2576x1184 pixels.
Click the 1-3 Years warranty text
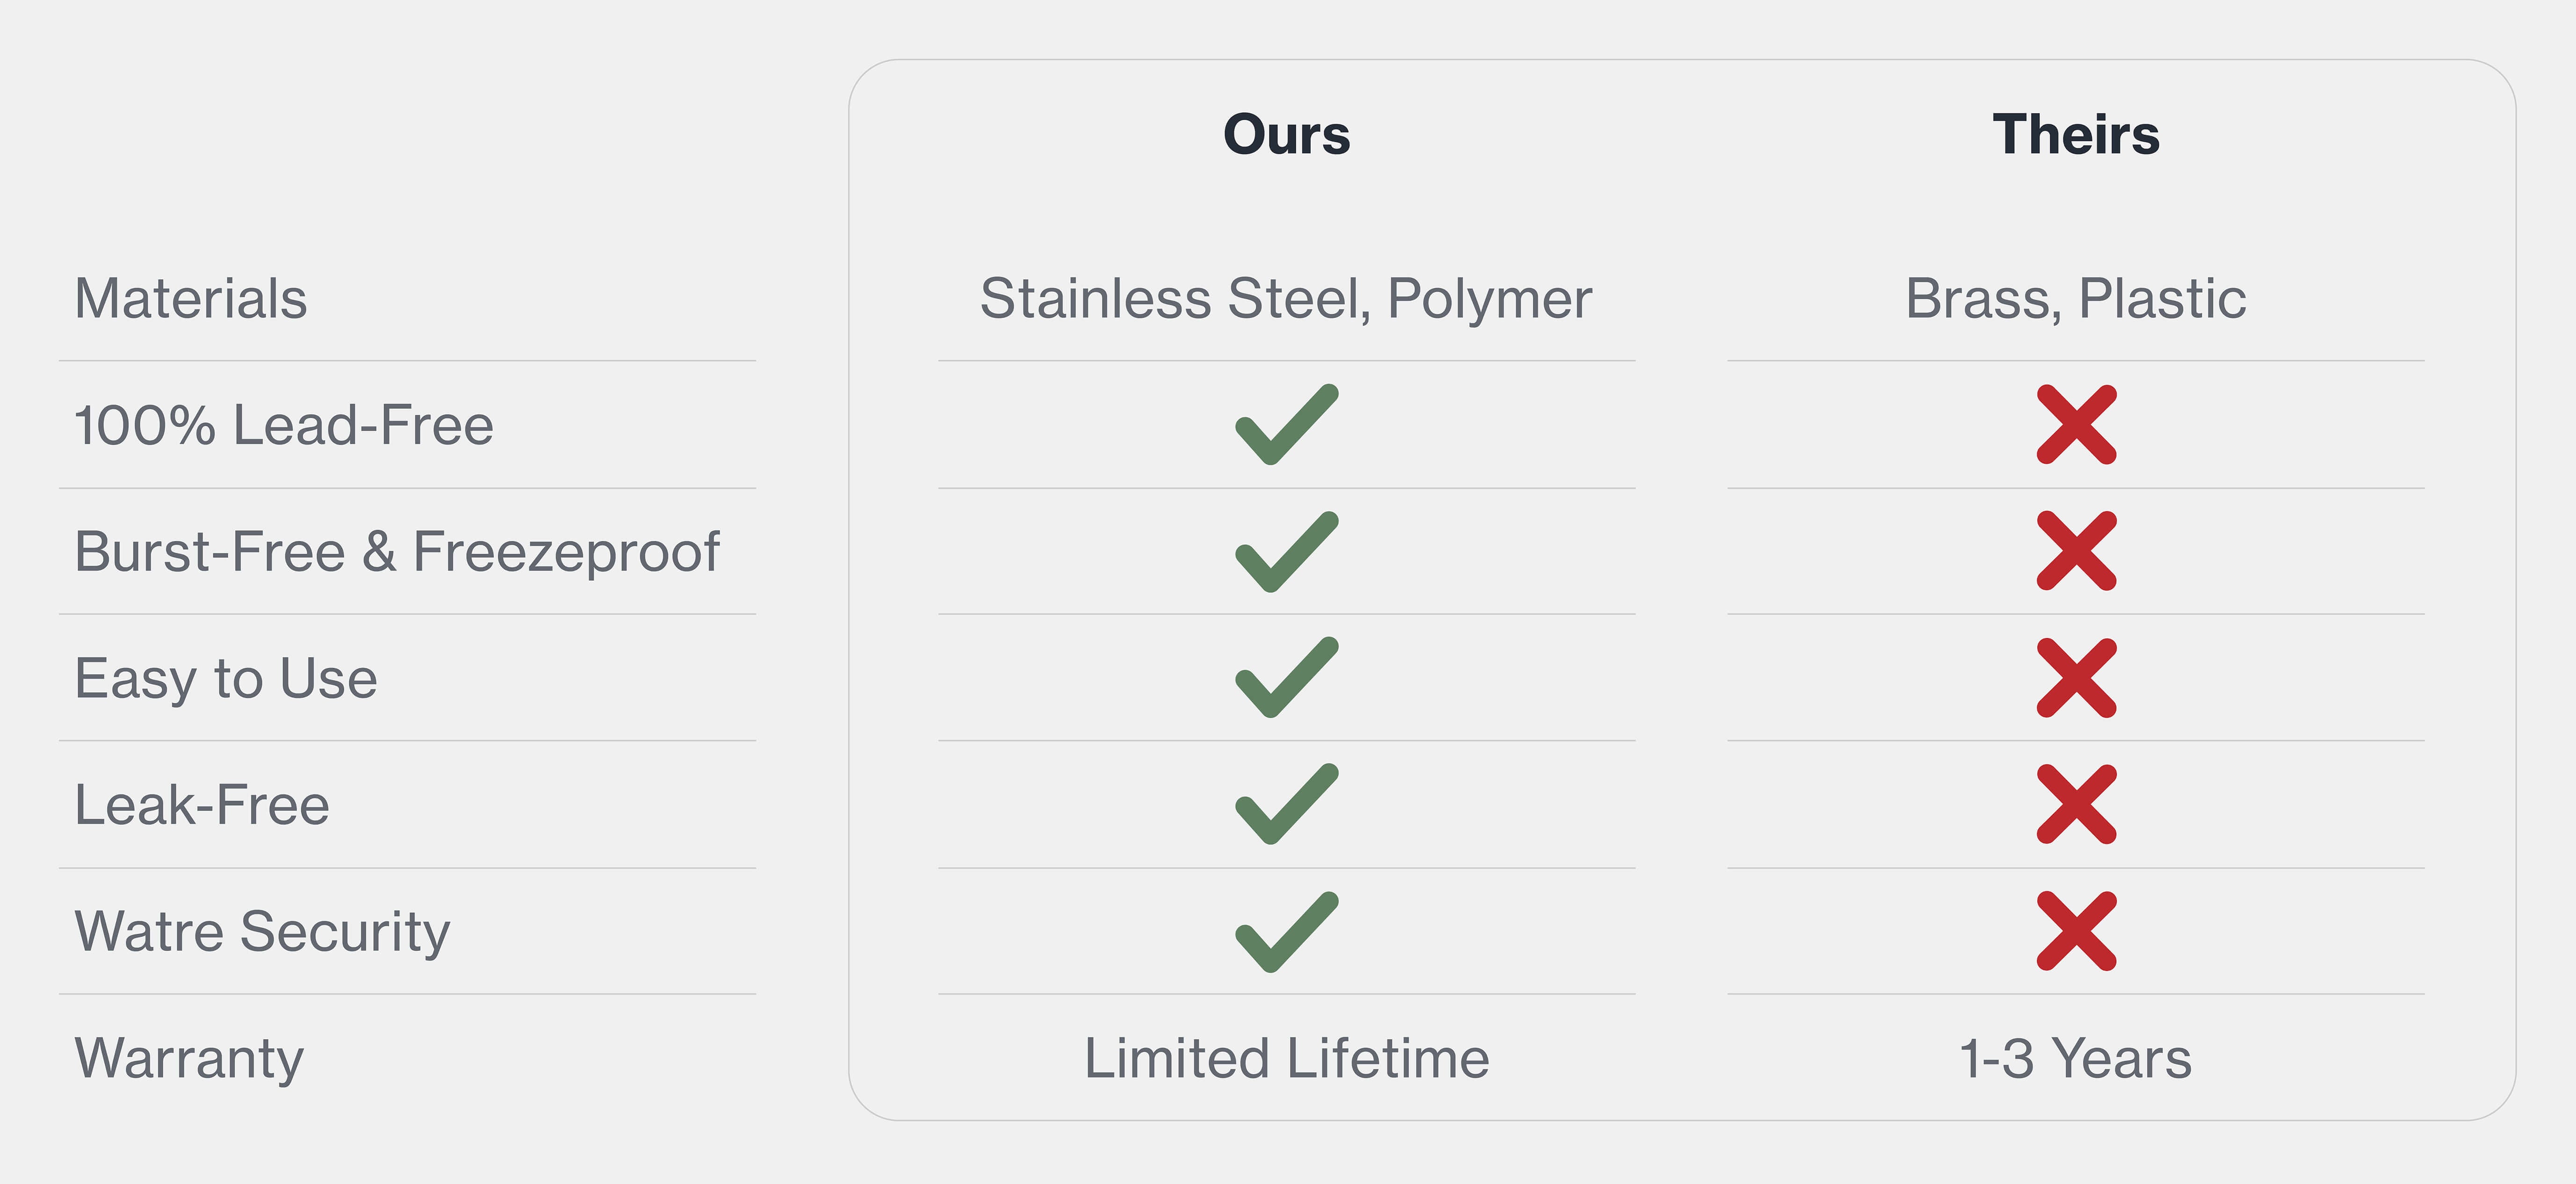(x=2076, y=1058)
